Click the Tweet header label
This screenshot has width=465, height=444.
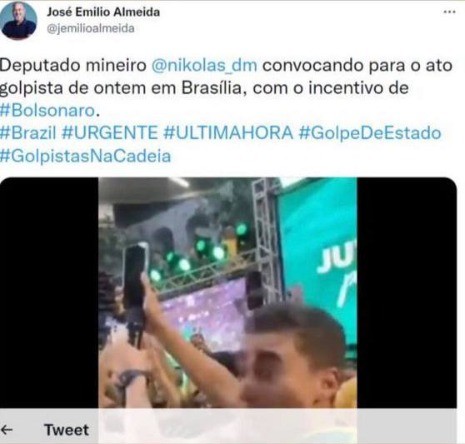(x=67, y=430)
